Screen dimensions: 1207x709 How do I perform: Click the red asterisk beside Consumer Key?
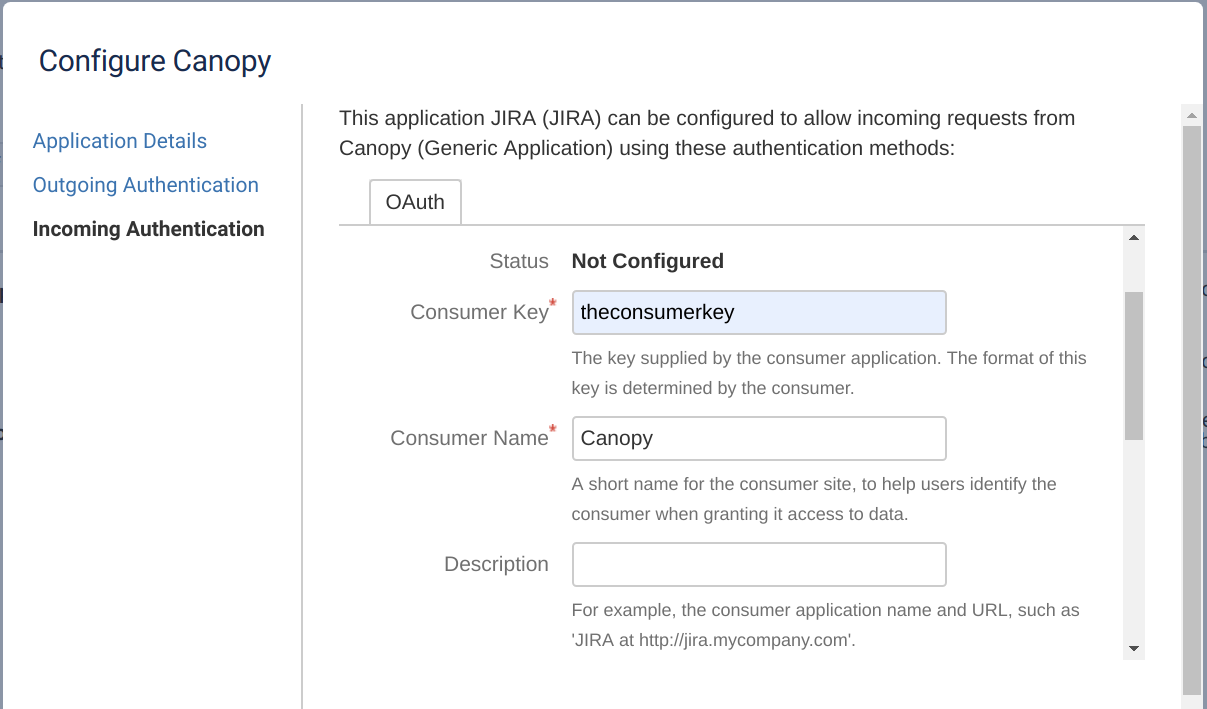(552, 302)
